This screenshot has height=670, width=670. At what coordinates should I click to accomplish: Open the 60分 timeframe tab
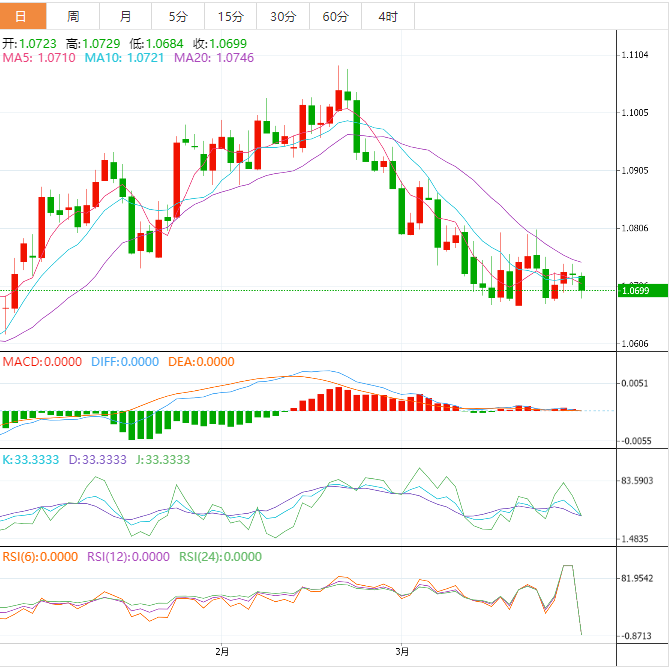[x=335, y=16]
